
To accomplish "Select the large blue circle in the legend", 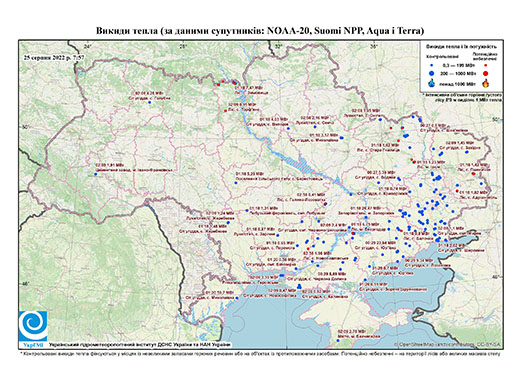I will tap(432, 73).
